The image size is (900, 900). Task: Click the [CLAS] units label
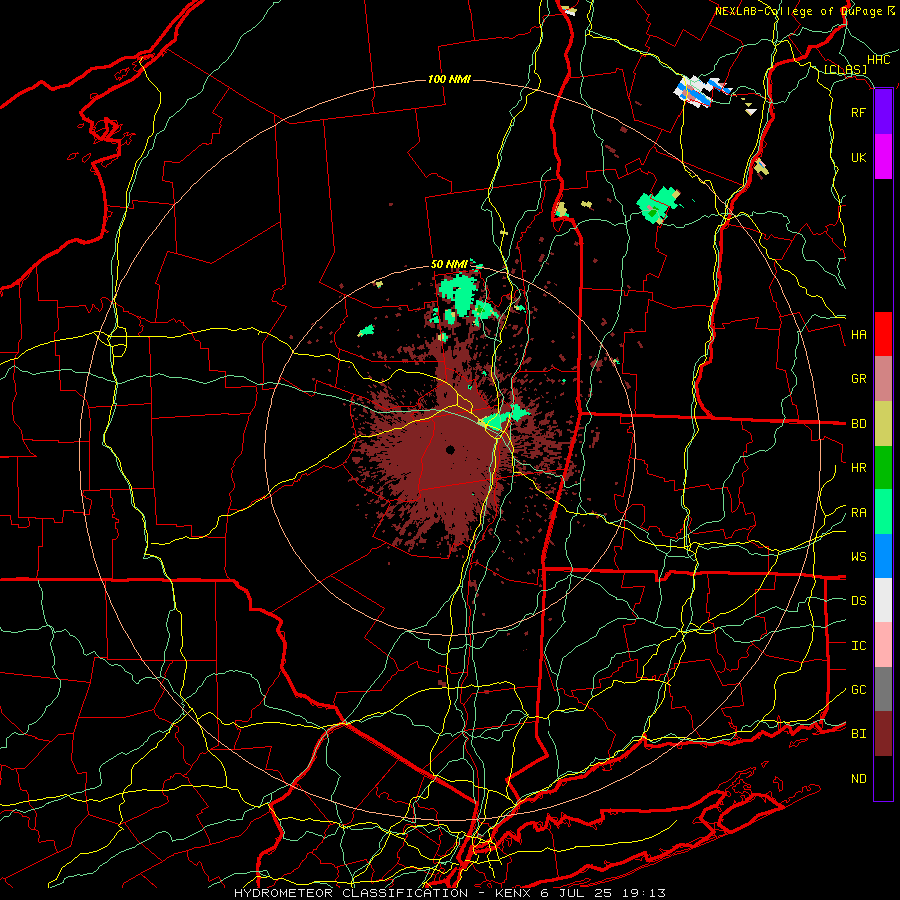(x=845, y=69)
